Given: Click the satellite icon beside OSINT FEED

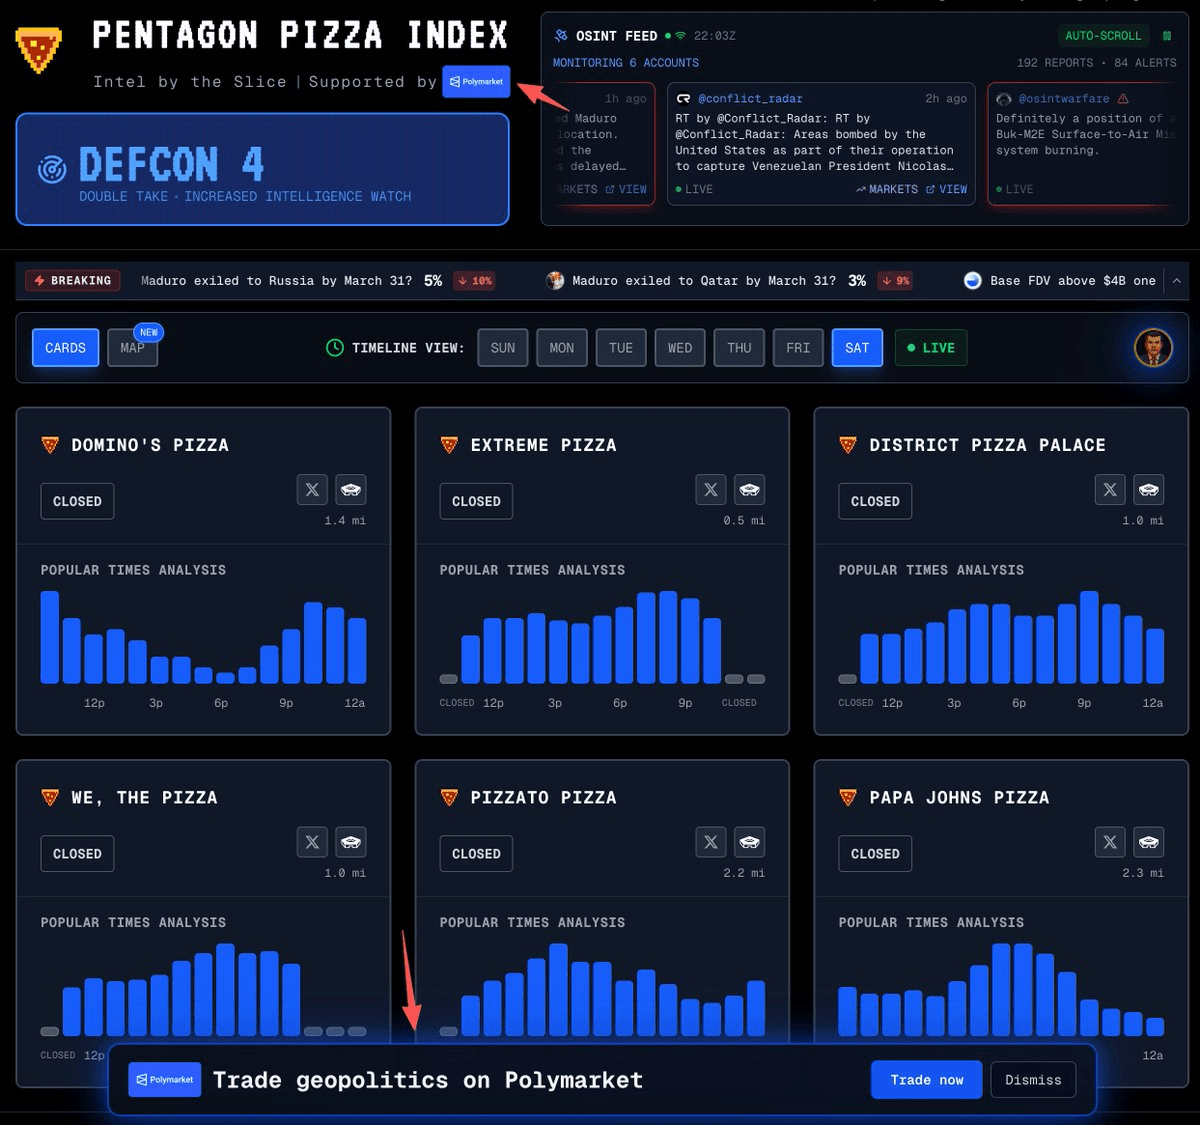Looking at the screenshot, I should coord(561,34).
